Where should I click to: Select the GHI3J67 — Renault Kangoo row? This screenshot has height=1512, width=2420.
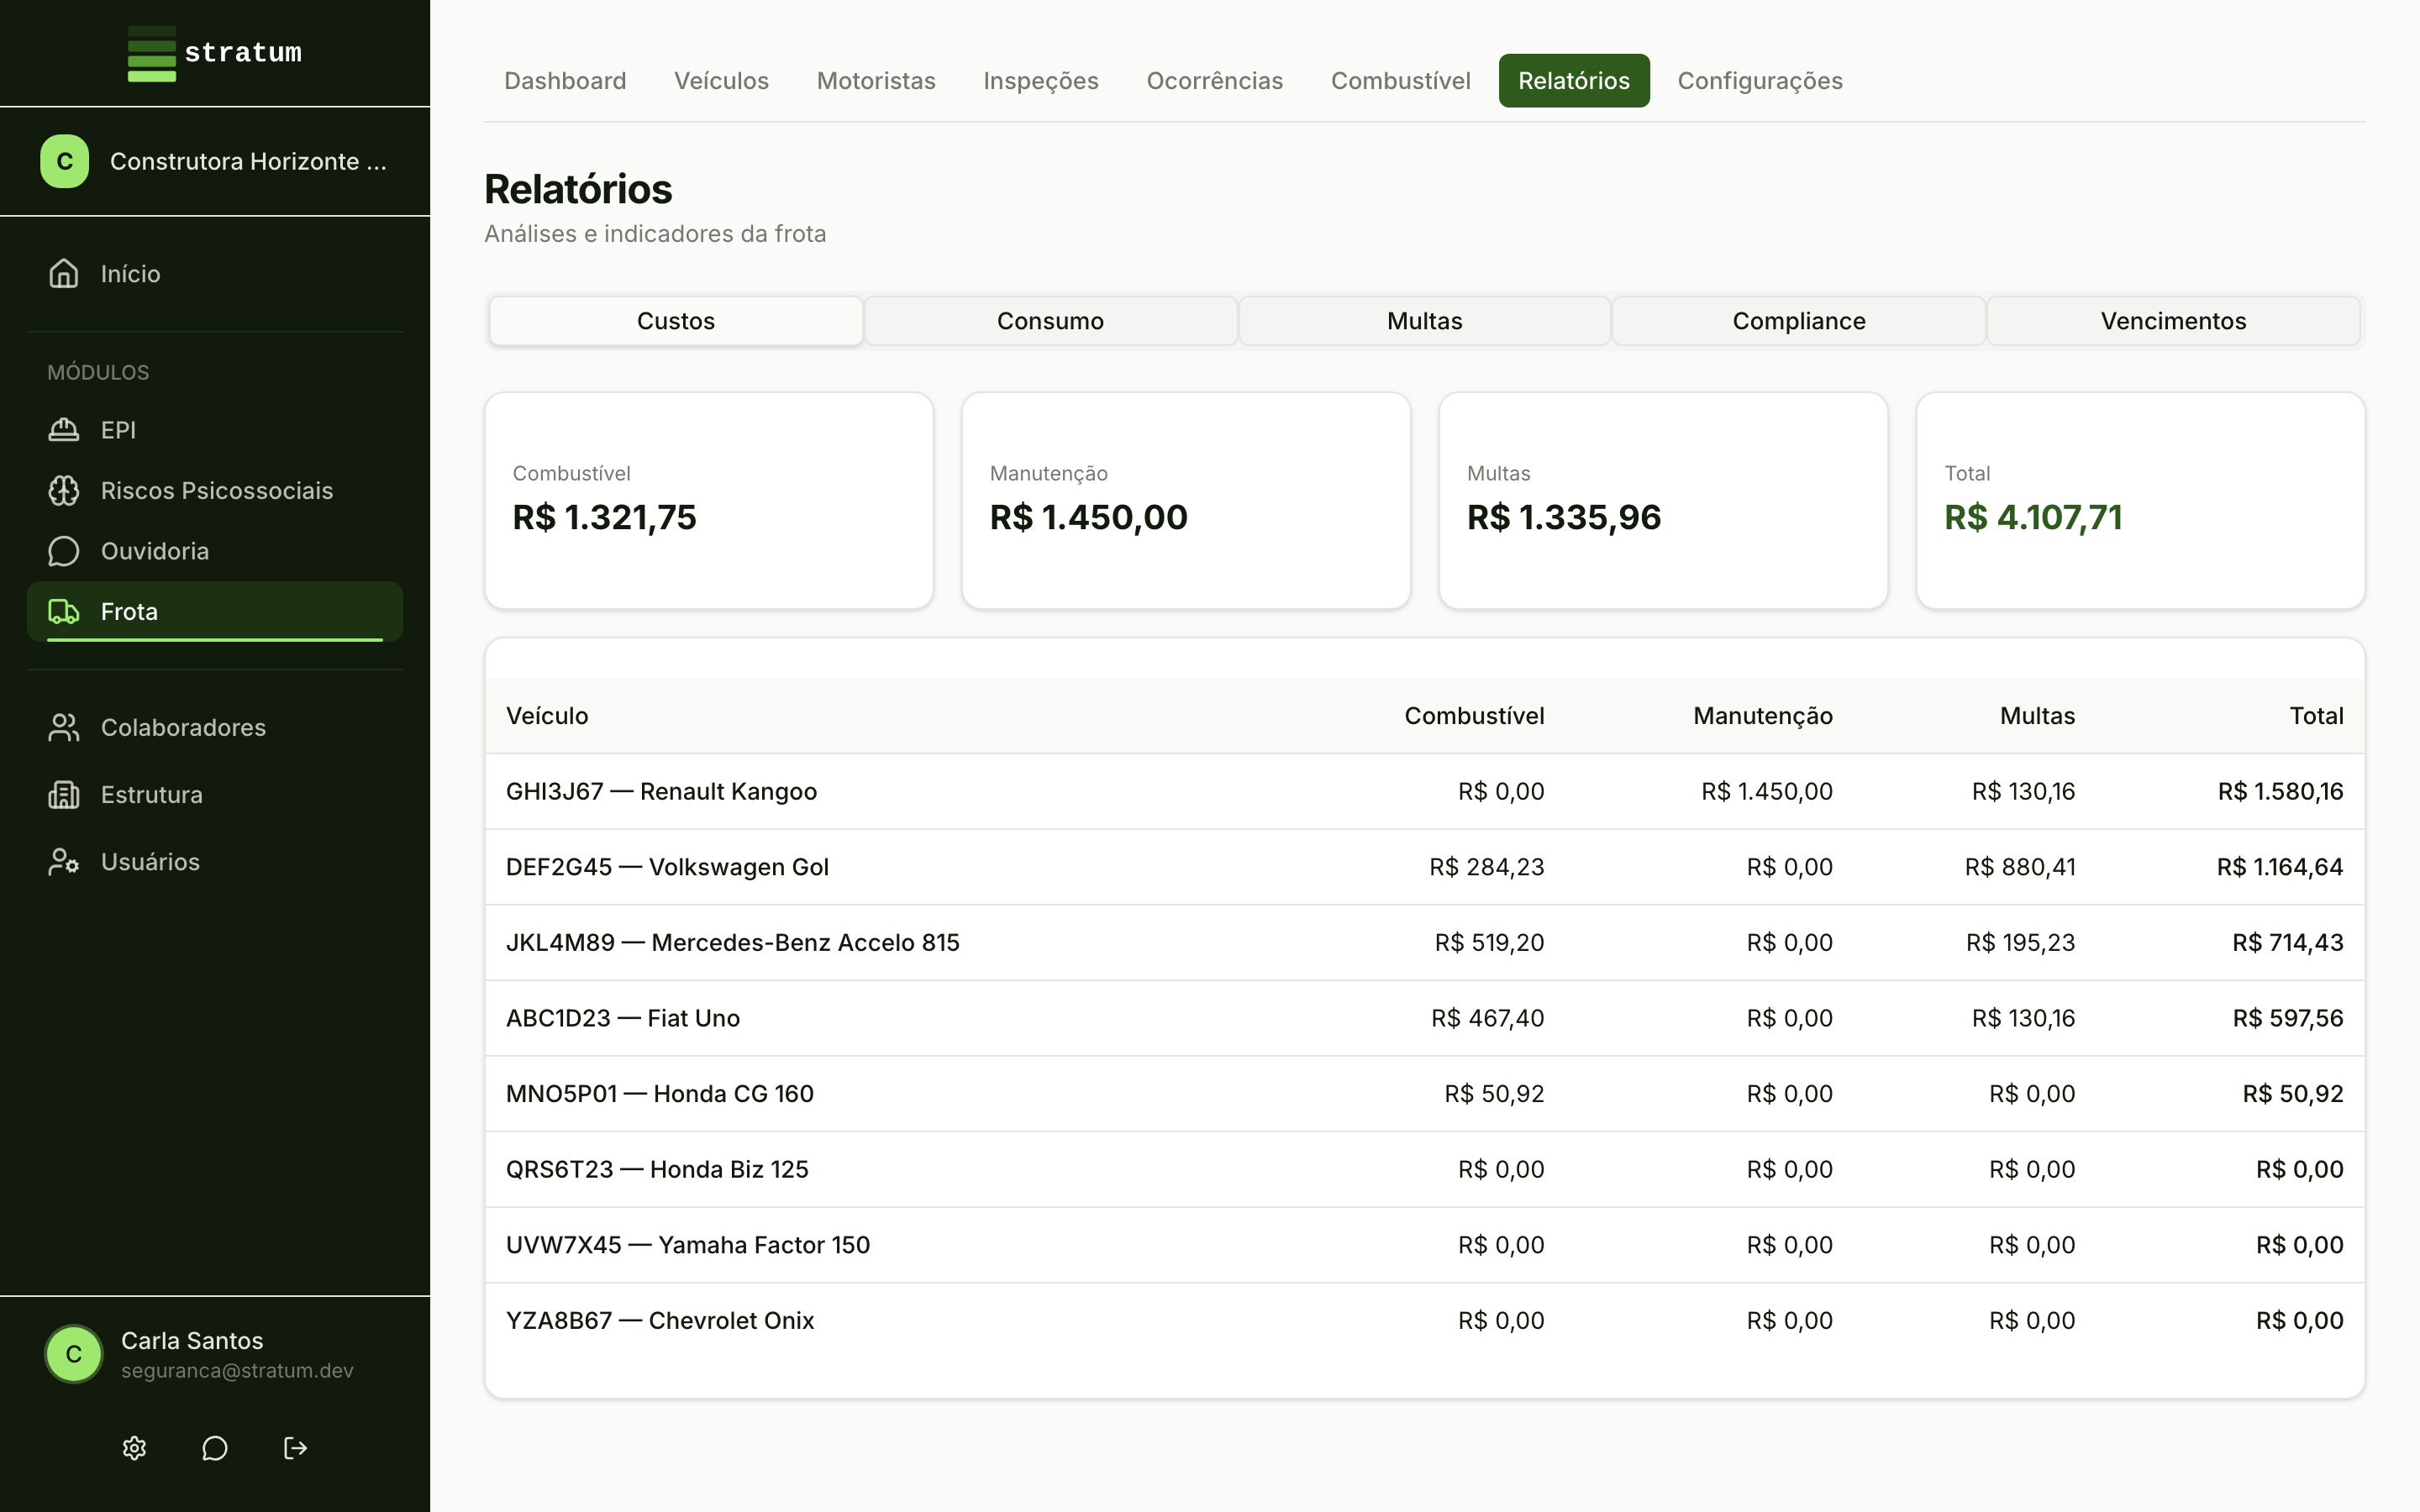coord(1424,791)
